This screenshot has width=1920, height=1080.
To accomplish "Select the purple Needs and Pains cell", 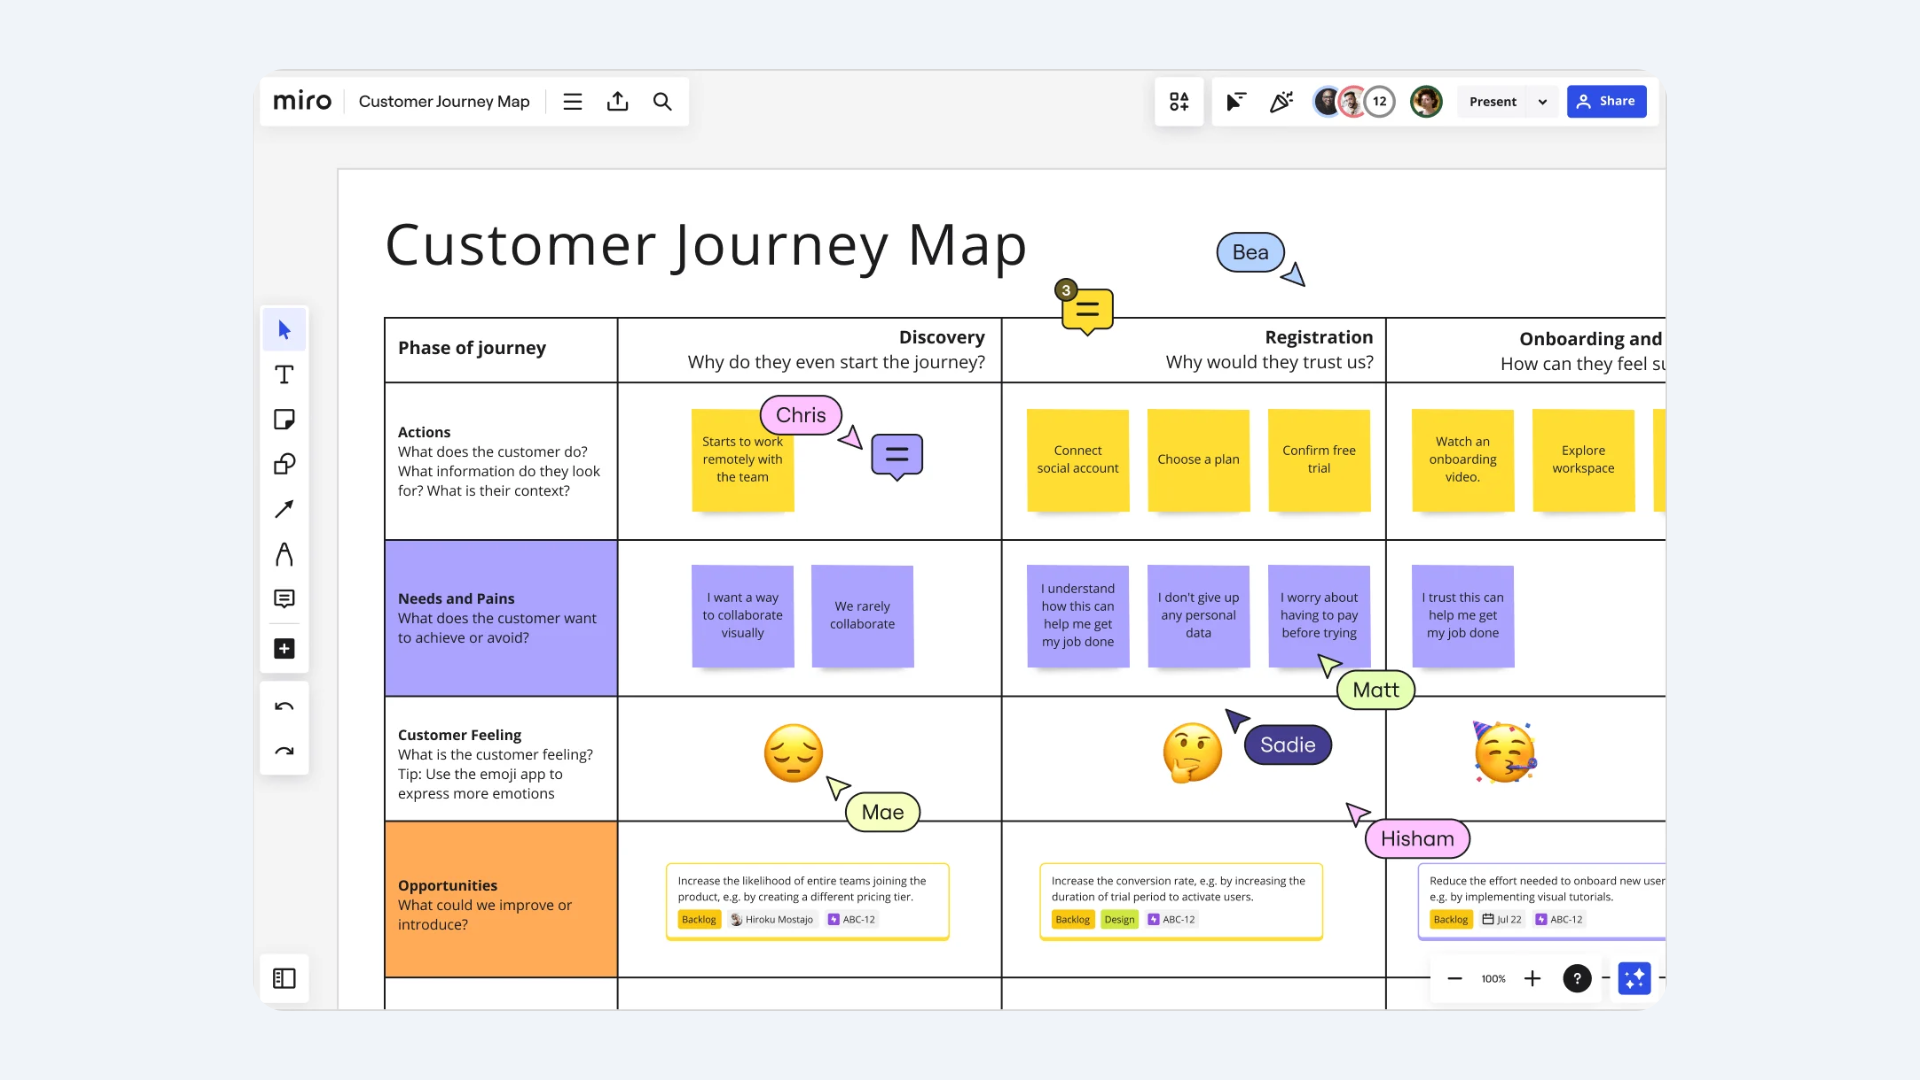I will (x=501, y=618).
